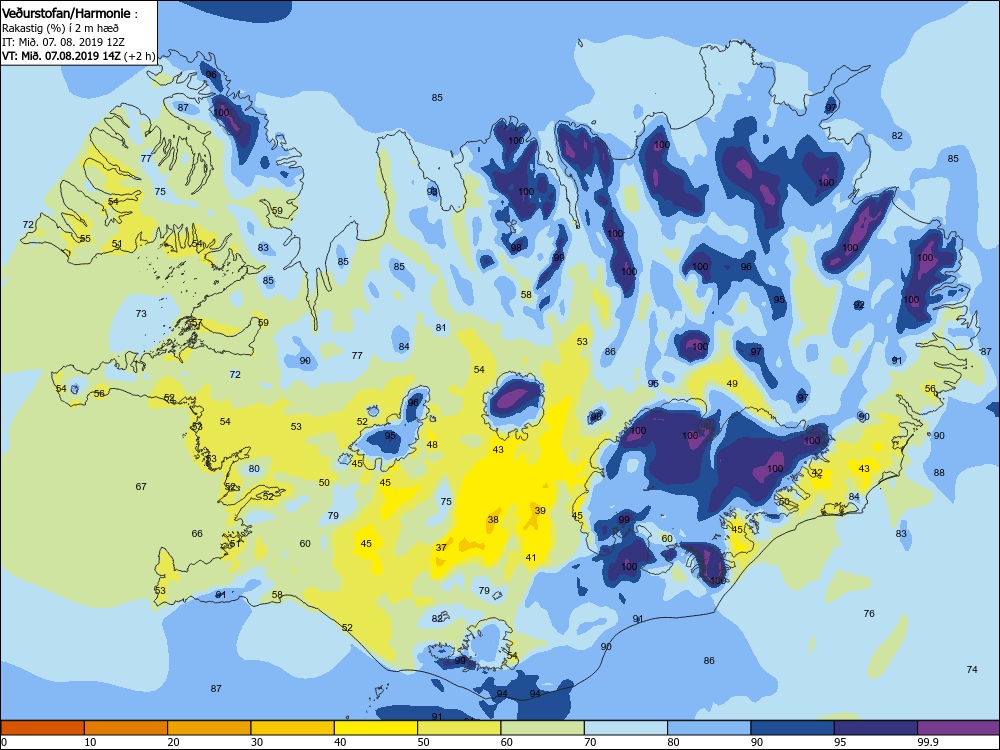Click the humidity value 39 on the map
1000x750 pixels.
[x=540, y=510]
